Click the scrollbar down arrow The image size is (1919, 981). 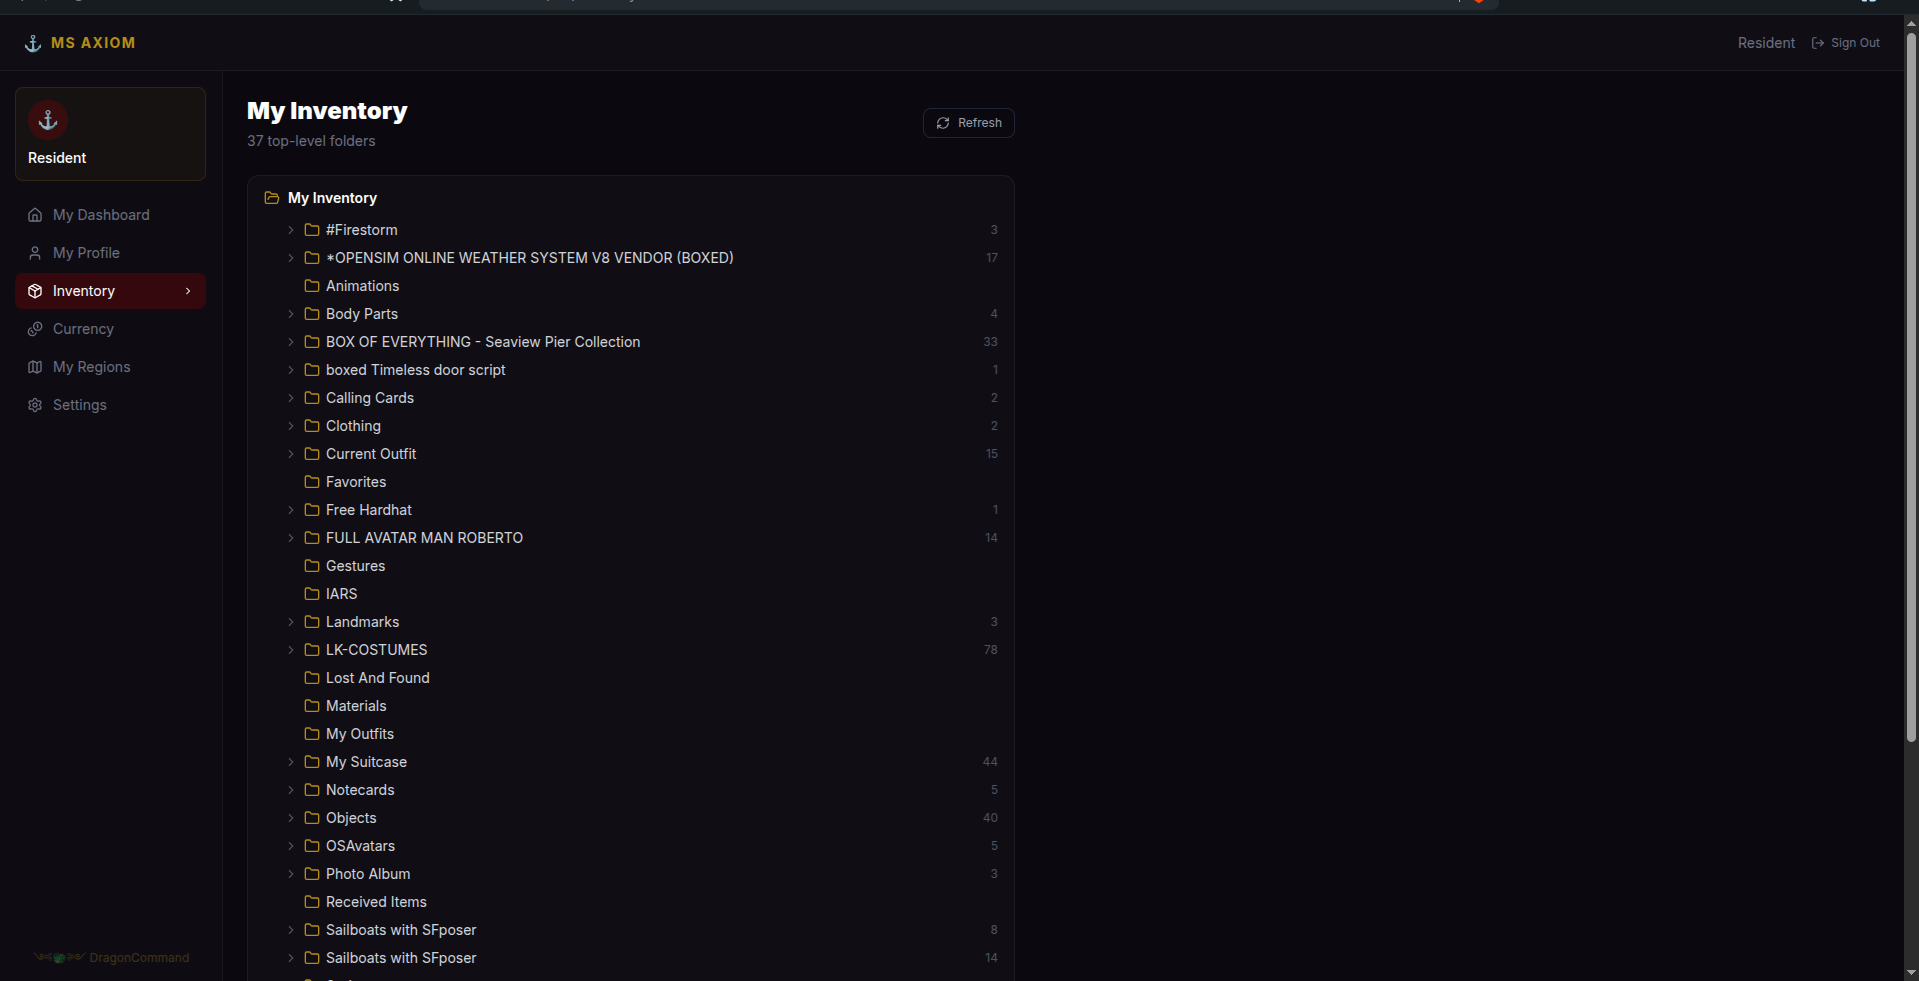point(1911,973)
